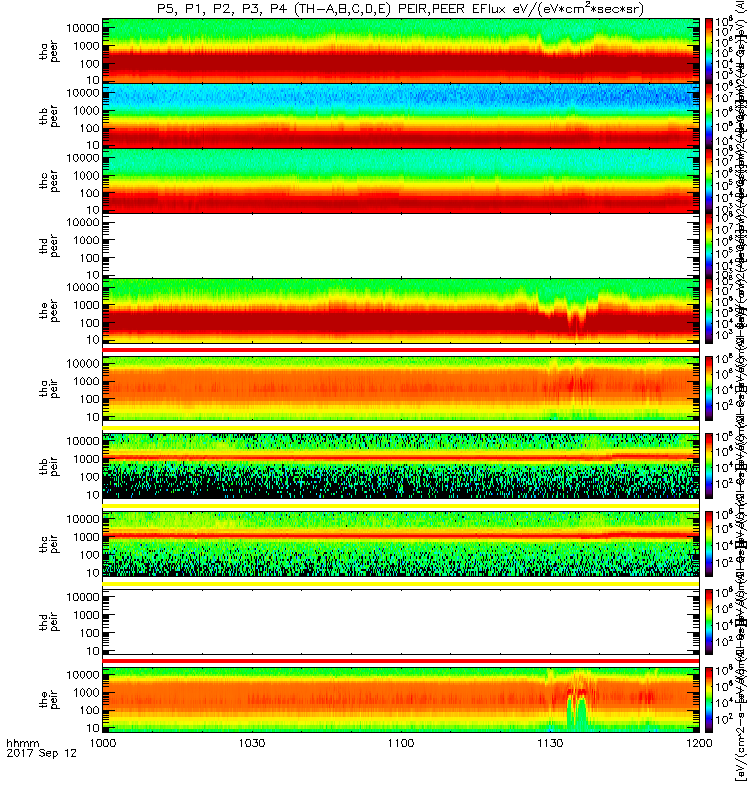Click the yellow bar above thc peir panel
This screenshot has width=750, height=800.
pos(401,505)
